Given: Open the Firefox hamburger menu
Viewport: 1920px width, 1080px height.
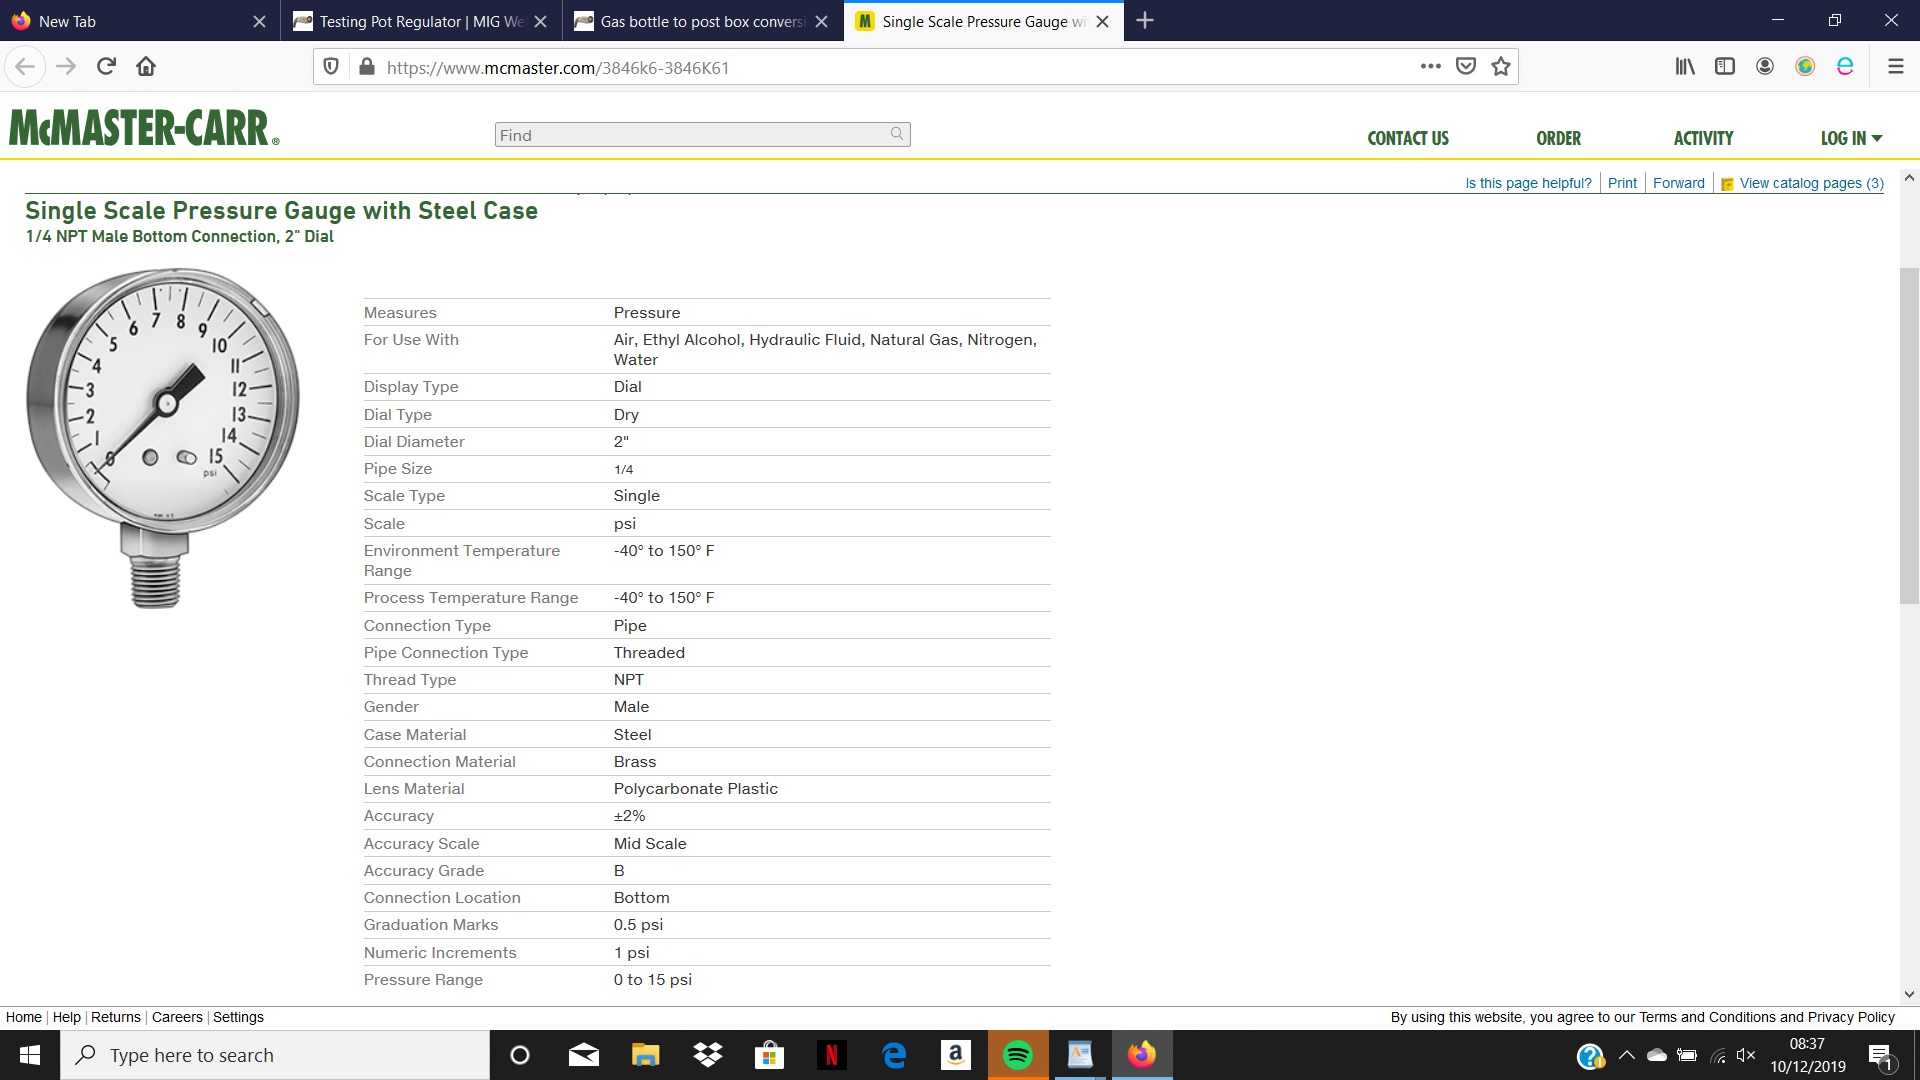Looking at the screenshot, I should pos(1895,67).
